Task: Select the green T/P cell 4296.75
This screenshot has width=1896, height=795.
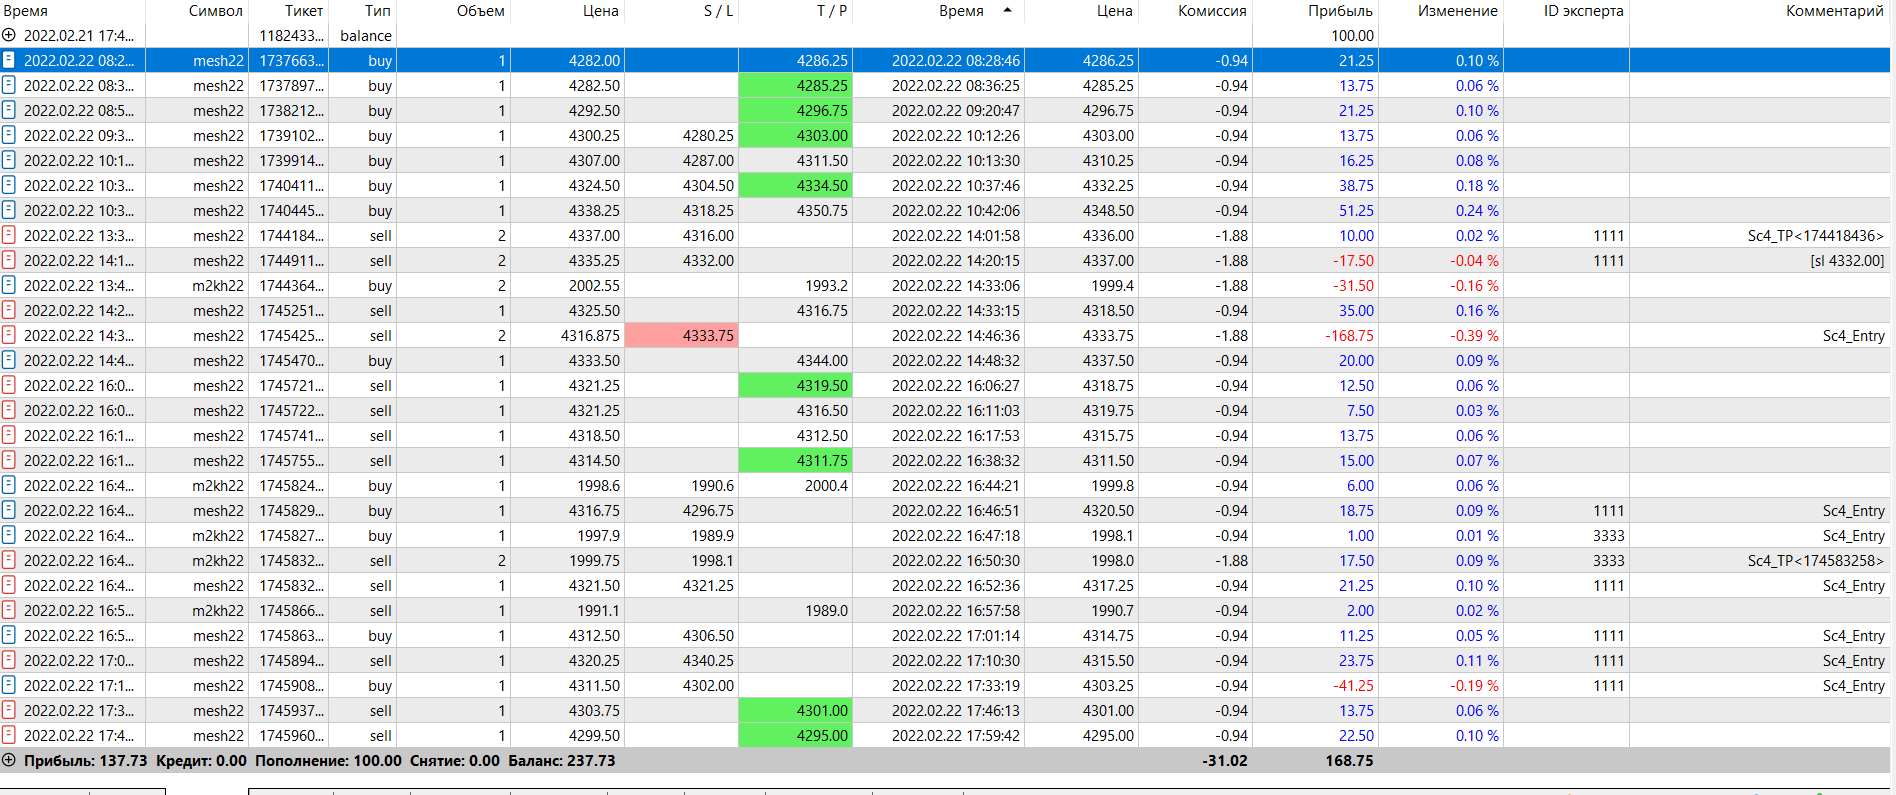Action: [795, 110]
